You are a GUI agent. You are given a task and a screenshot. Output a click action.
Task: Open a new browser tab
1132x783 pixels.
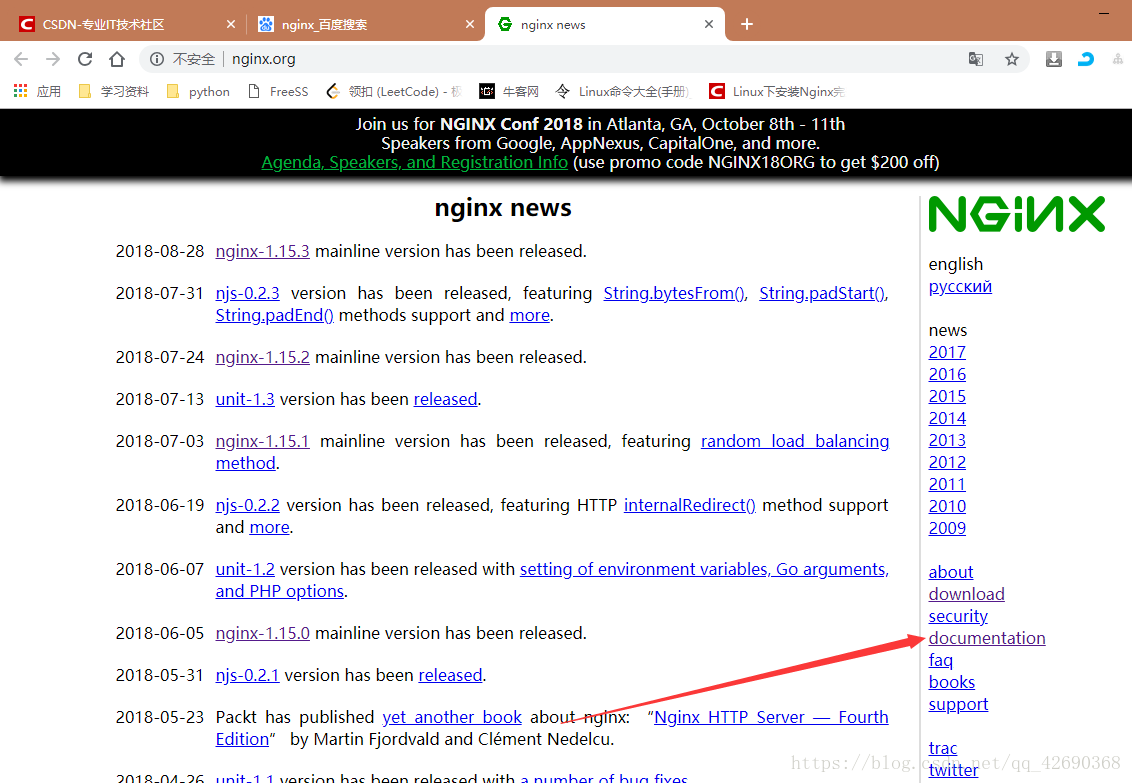pos(746,25)
